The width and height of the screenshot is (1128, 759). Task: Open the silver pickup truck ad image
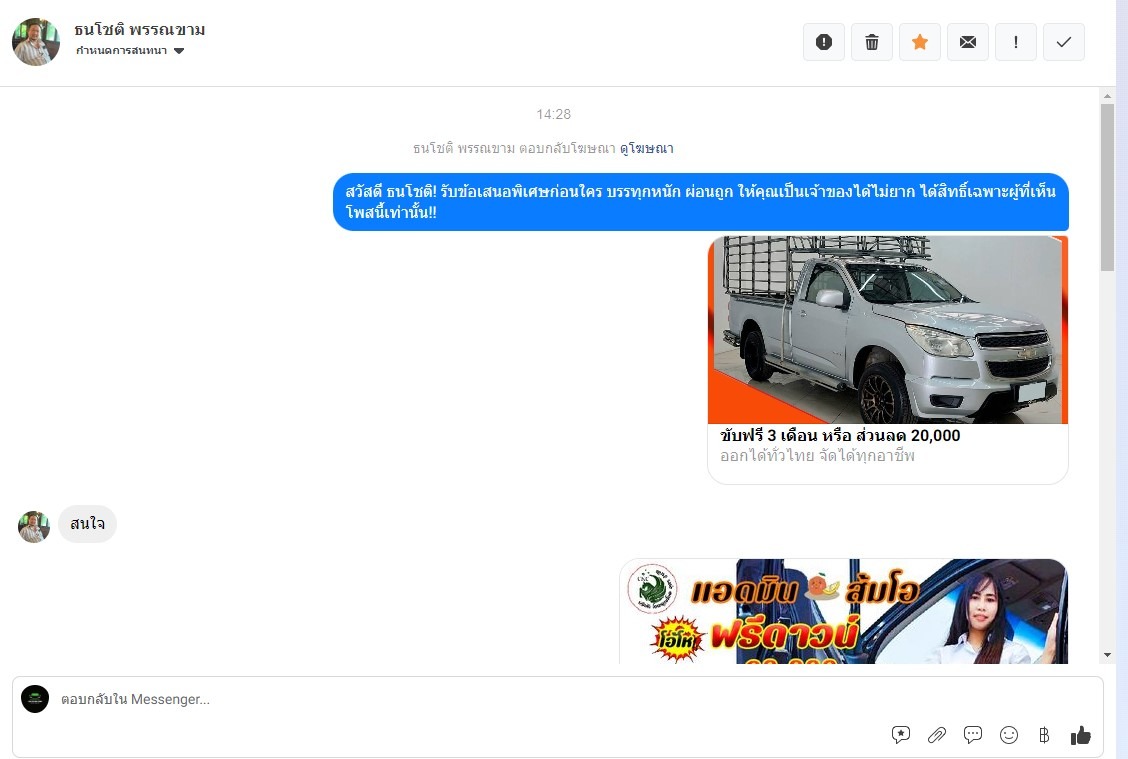[888, 329]
